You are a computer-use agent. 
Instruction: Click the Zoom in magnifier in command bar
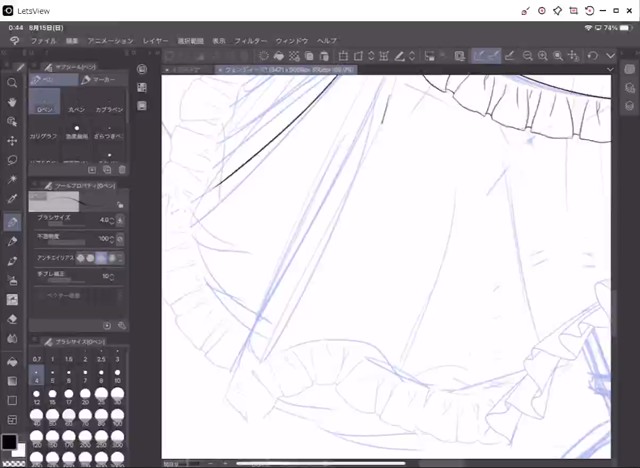click(542, 56)
